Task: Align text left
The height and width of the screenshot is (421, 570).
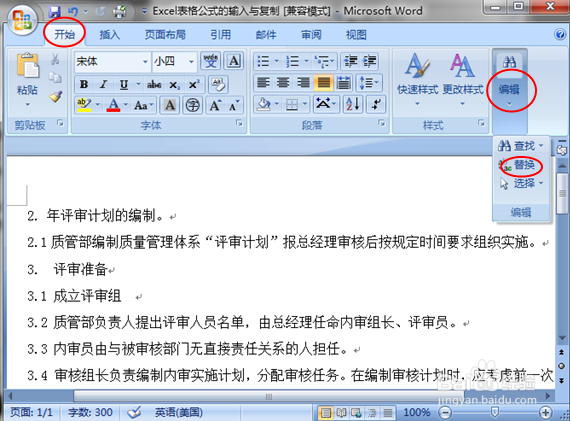Action: coord(263,83)
